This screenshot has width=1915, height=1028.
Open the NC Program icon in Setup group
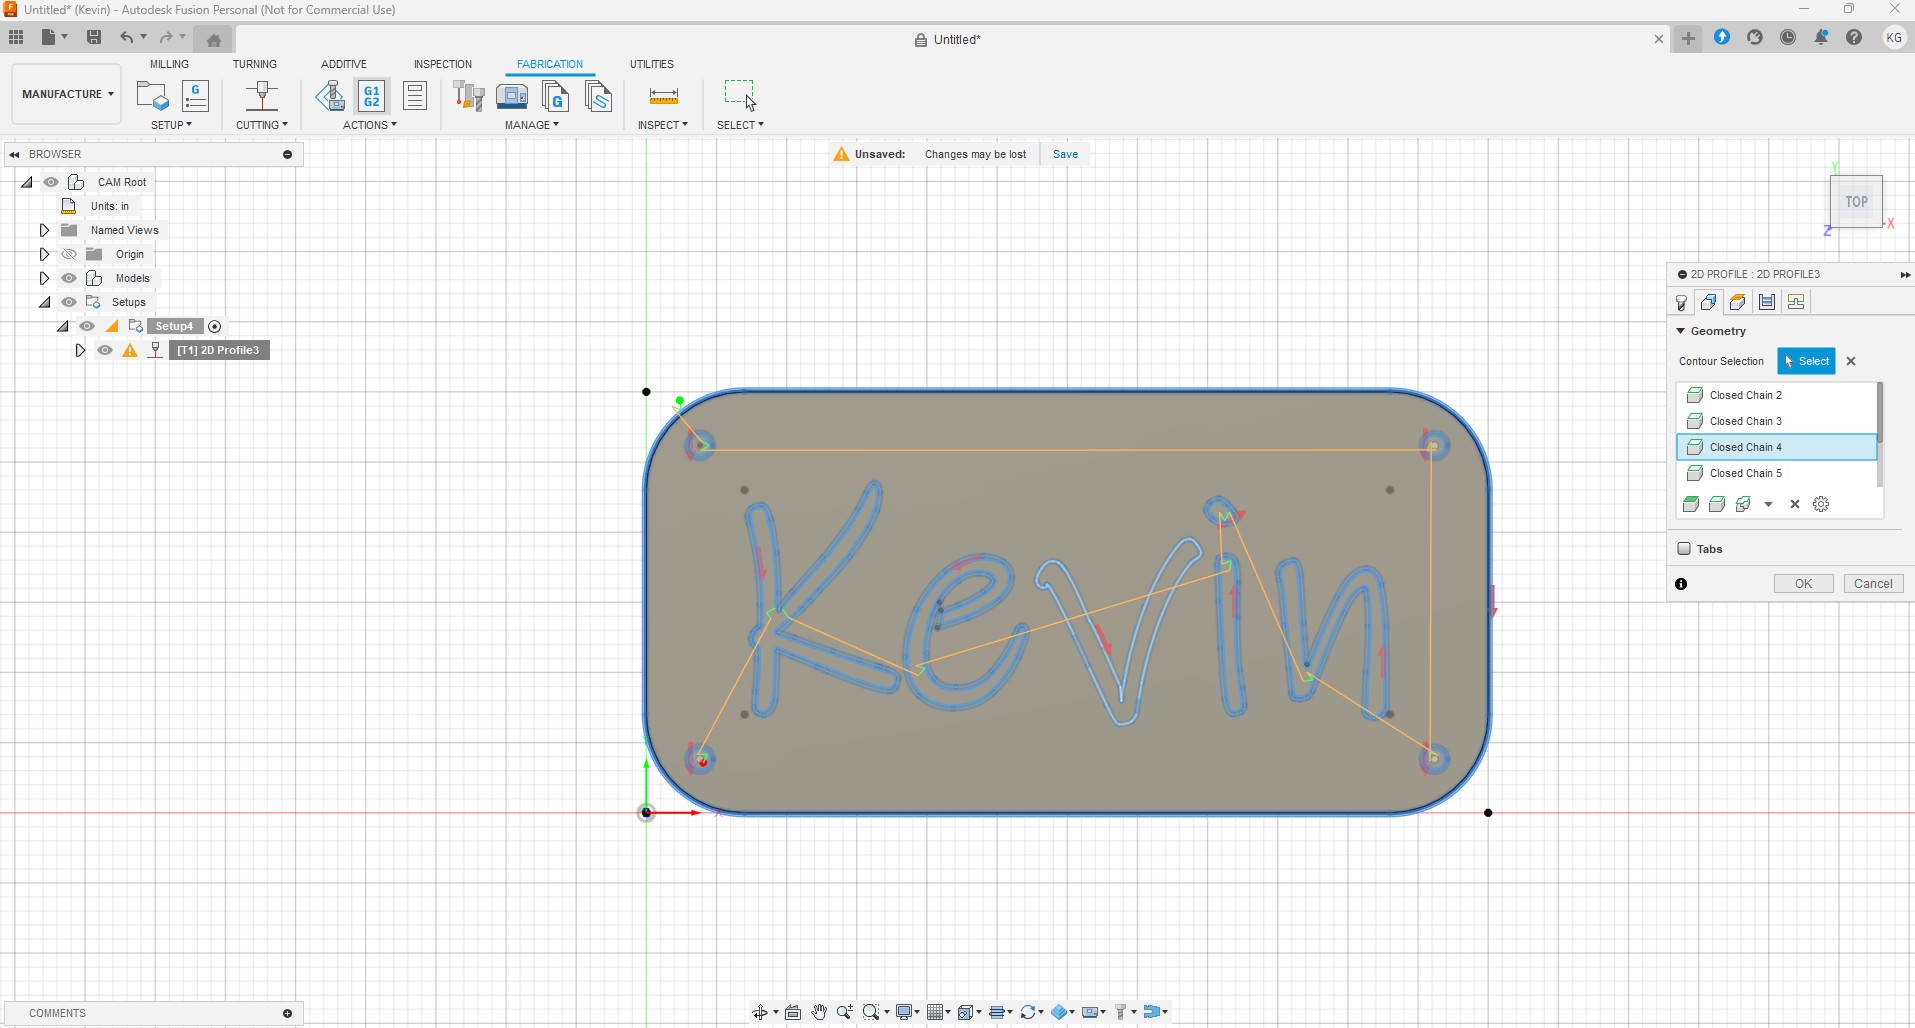click(x=196, y=95)
